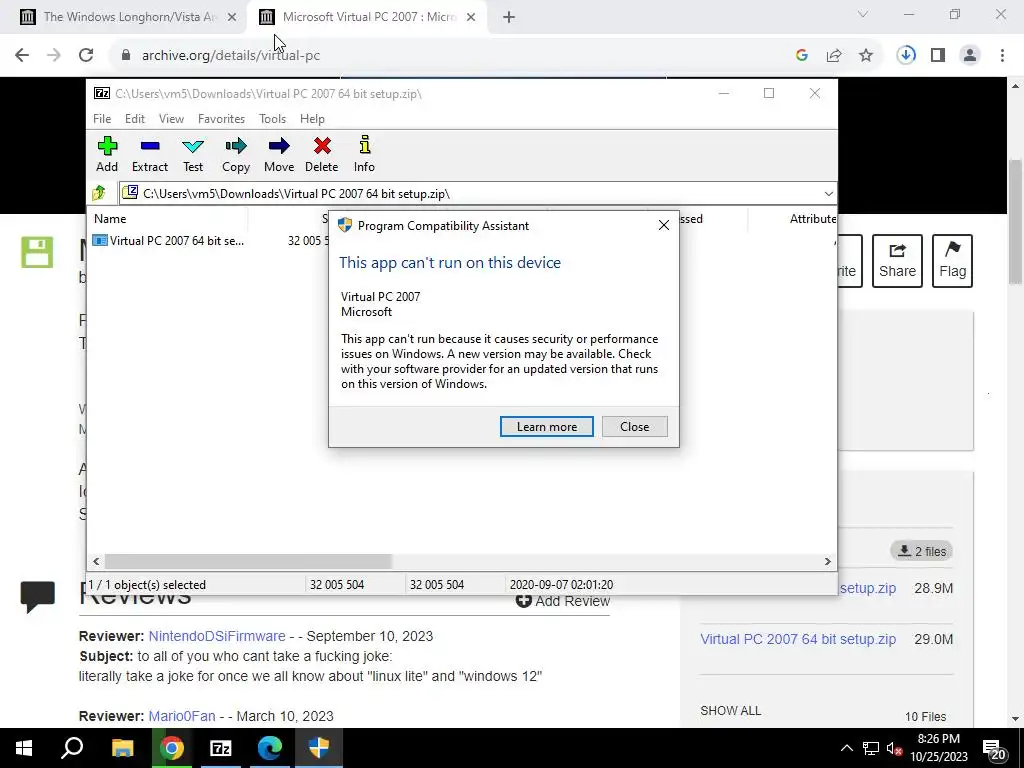Click the network tray icon
The width and height of the screenshot is (1024, 768).
click(x=871, y=748)
